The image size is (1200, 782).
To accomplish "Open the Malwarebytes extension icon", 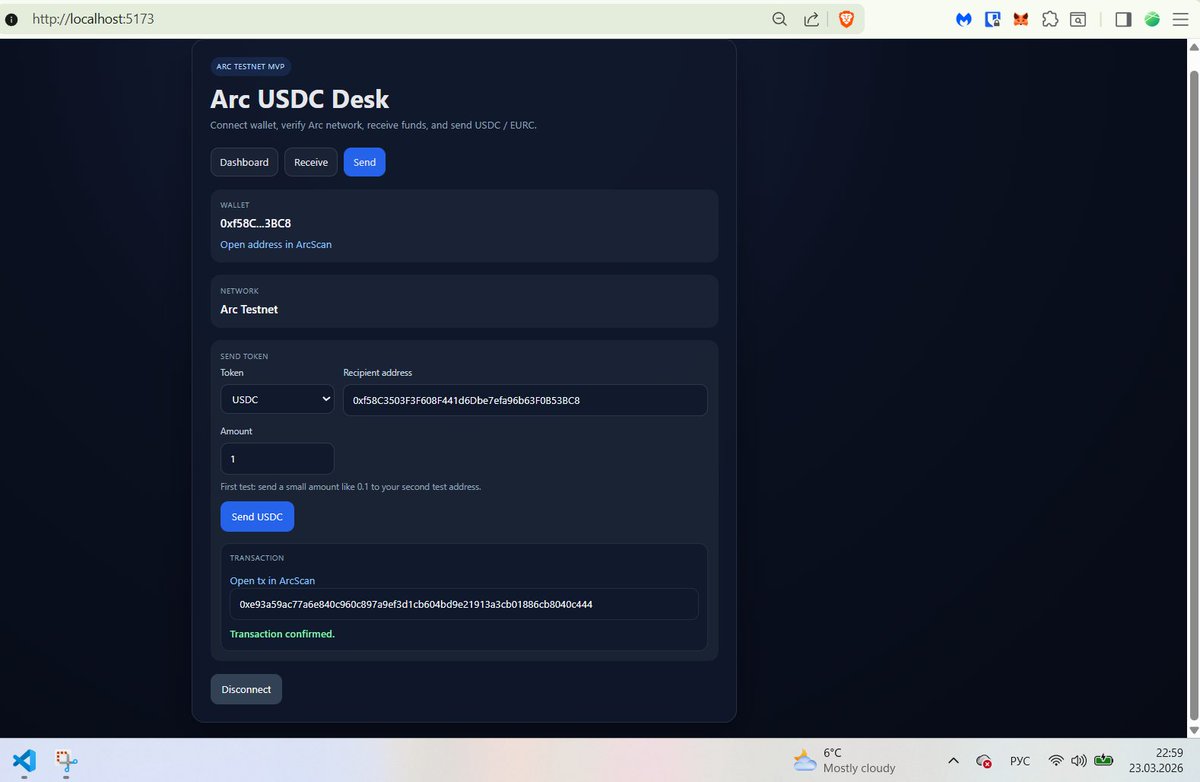I will (964, 19).
